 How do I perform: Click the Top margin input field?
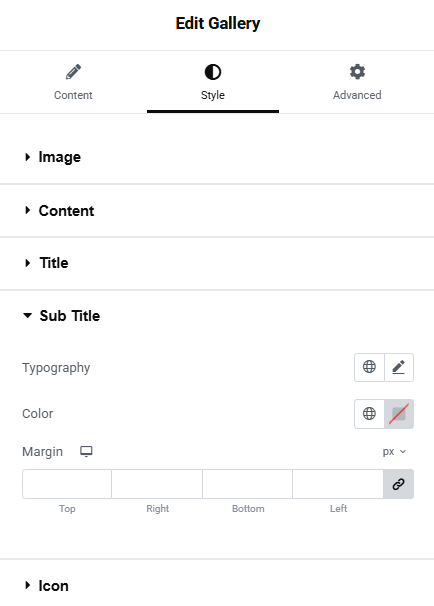pyautogui.click(x=67, y=484)
